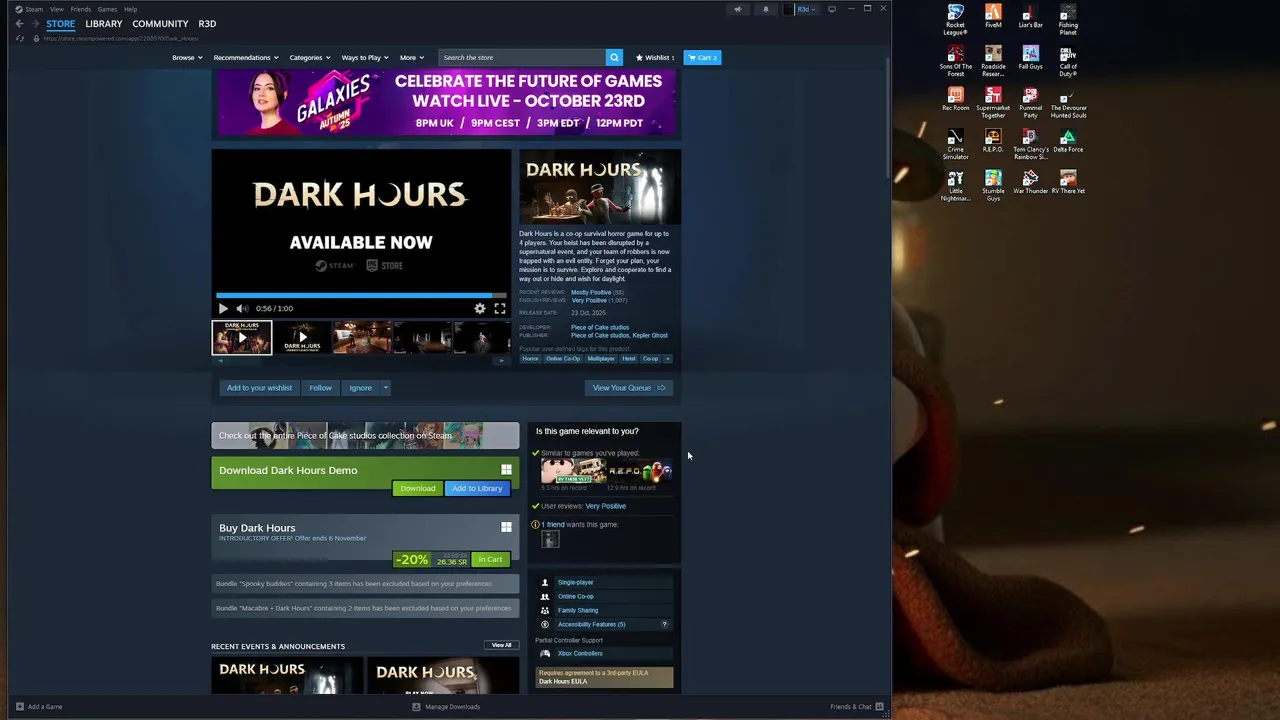Open War Thunder desktop shortcut
1280x720 pixels.
[1031, 182]
